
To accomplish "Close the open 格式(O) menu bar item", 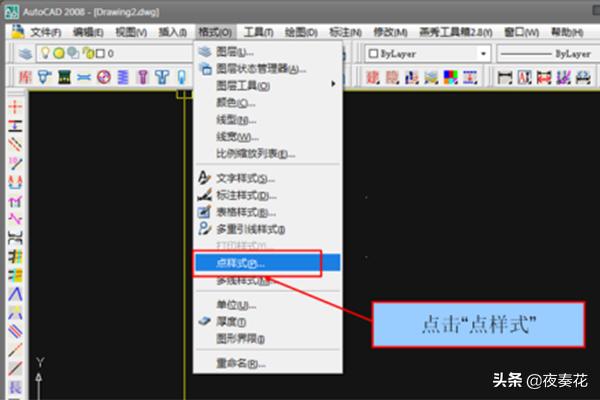I will pos(215,32).
